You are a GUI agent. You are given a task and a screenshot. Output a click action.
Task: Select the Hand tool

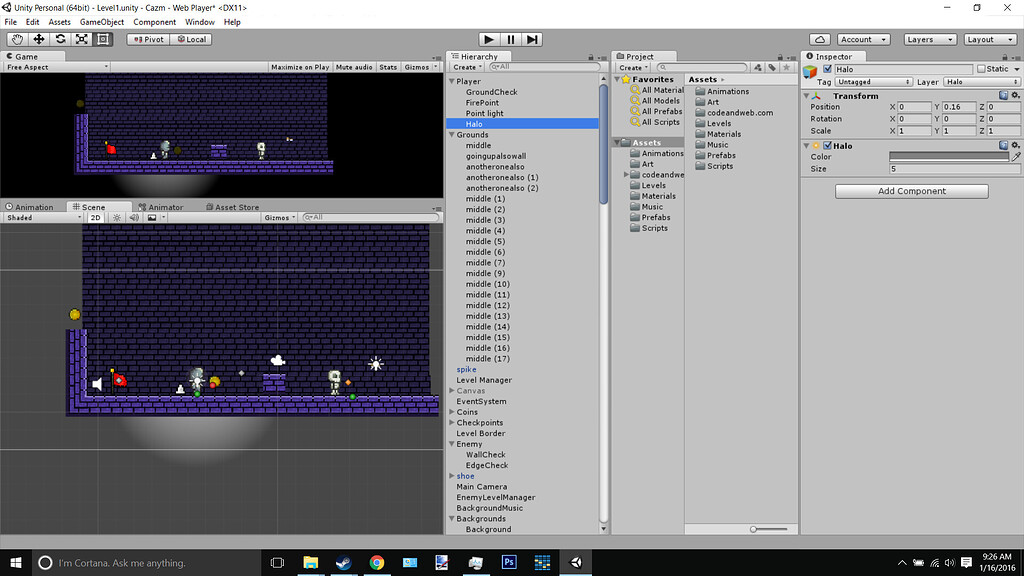pos(16,38)
